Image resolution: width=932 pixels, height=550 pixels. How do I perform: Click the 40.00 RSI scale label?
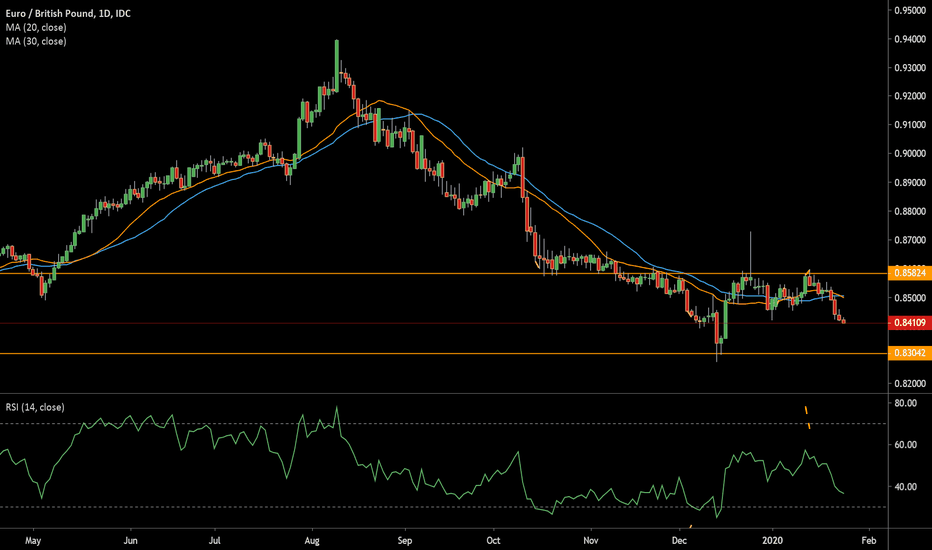point(905,487)
